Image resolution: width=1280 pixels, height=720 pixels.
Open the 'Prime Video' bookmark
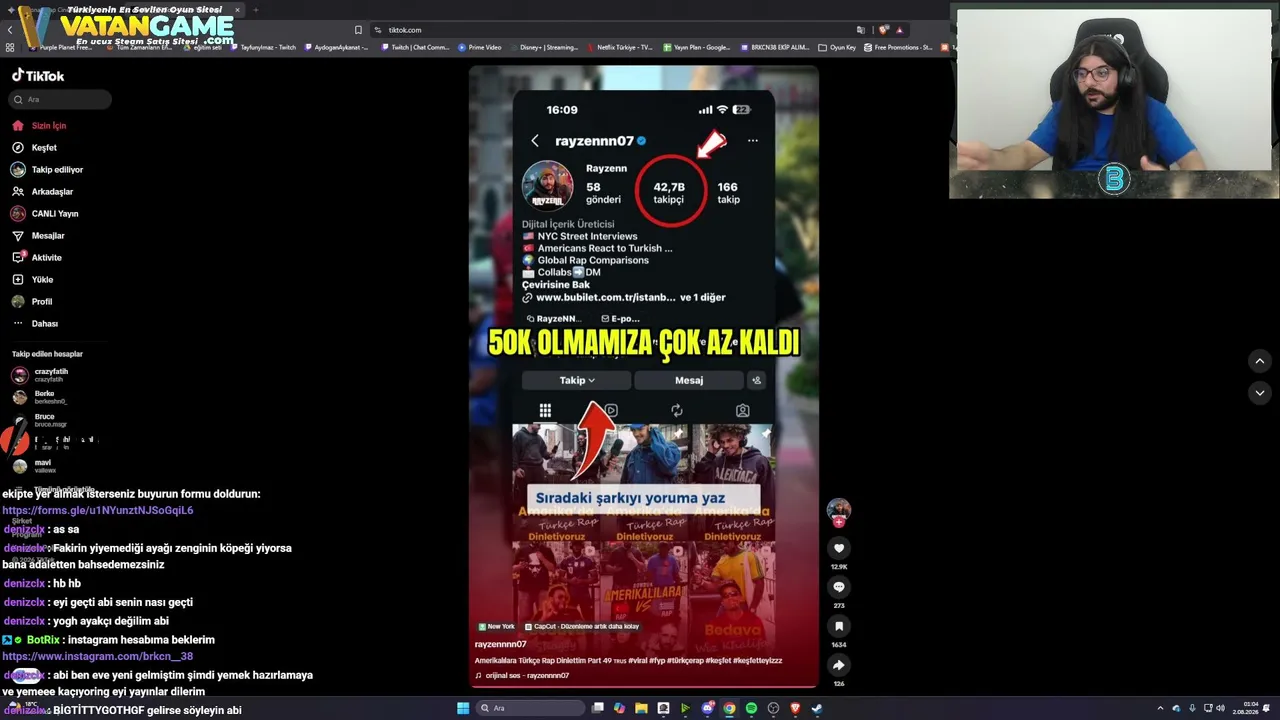(480, 47)
